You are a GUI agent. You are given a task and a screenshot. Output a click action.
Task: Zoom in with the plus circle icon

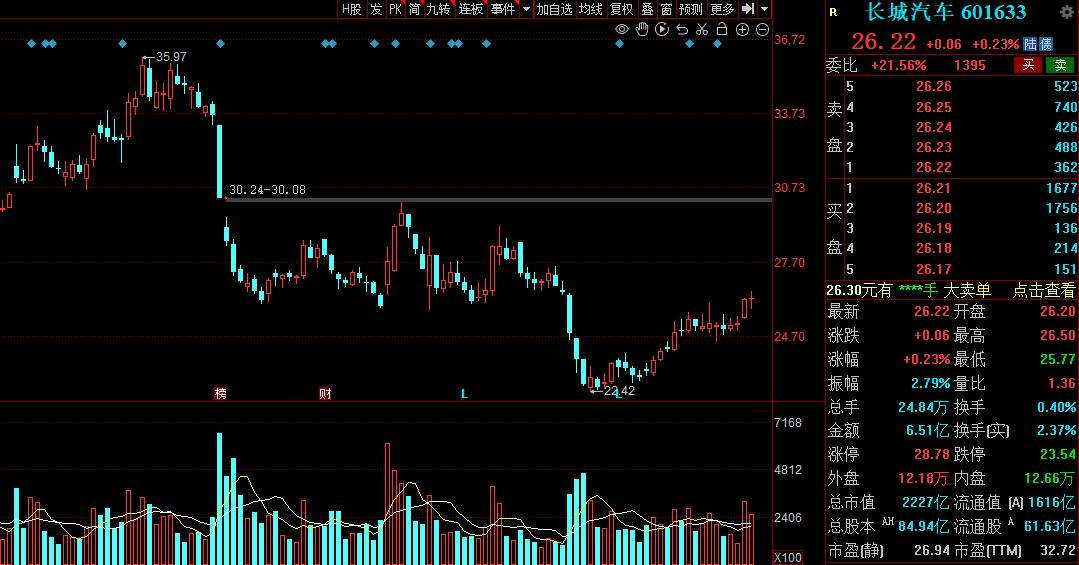click(743, 29)
